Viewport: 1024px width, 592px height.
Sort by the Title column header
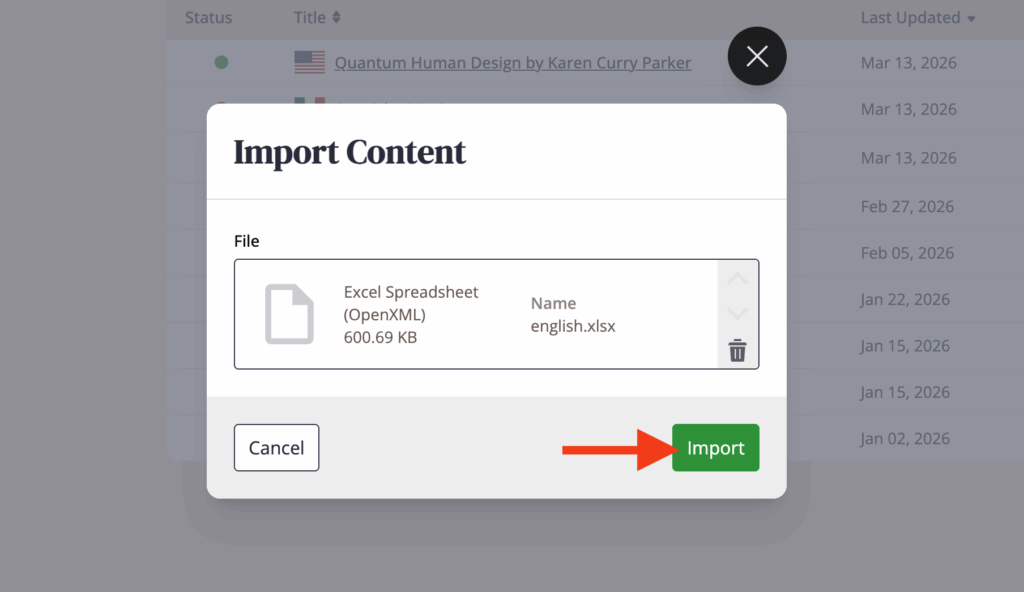click(x=310, y=18)
